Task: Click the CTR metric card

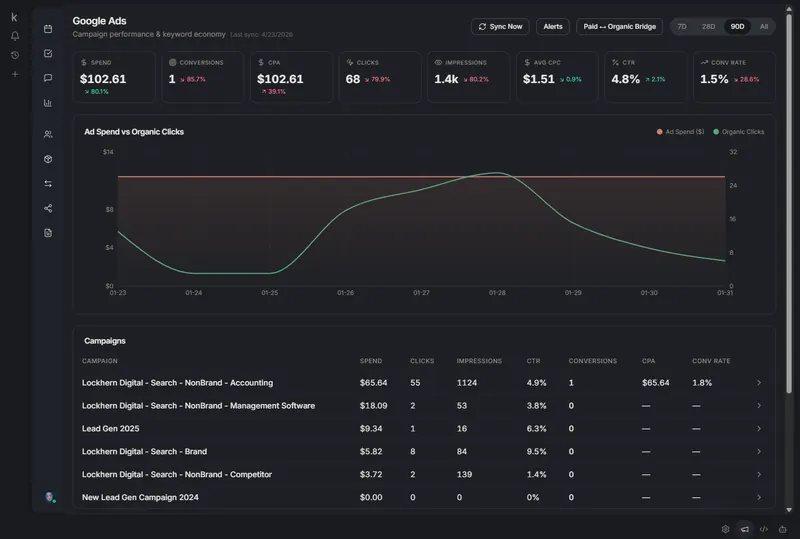Action: coord(646,77)
